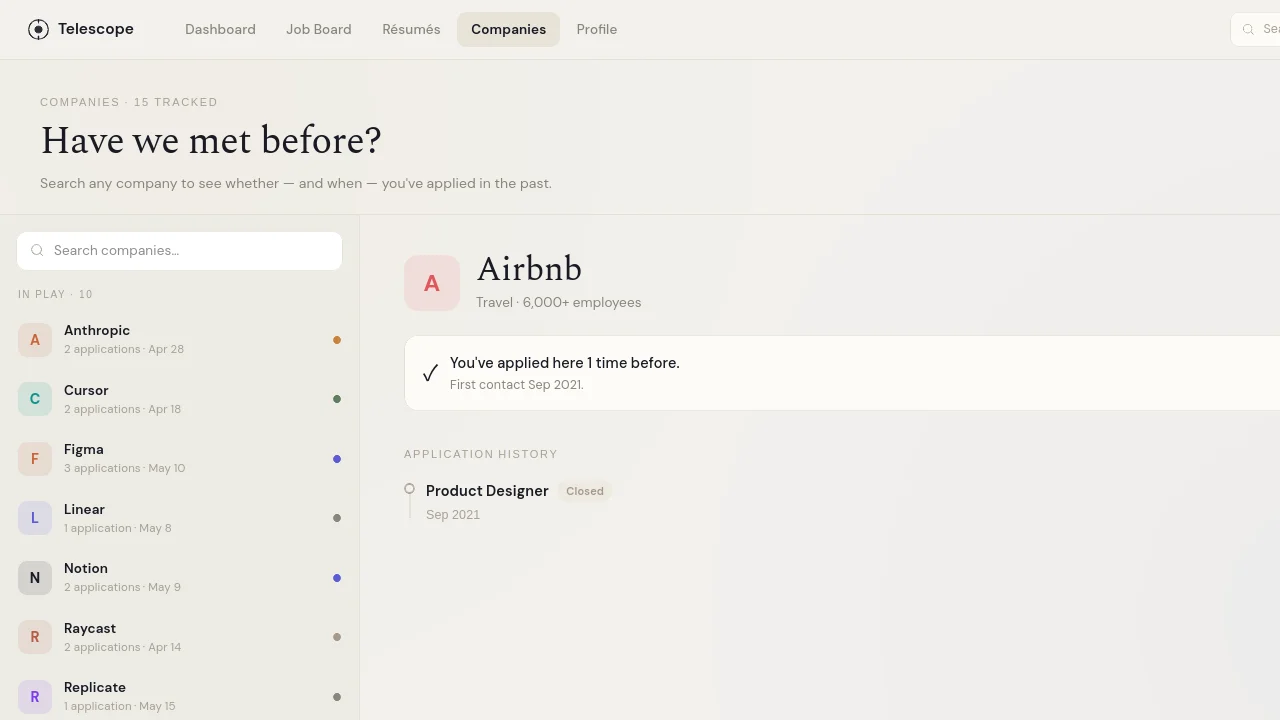Open Replicate company entry

[x=180, y=697]
